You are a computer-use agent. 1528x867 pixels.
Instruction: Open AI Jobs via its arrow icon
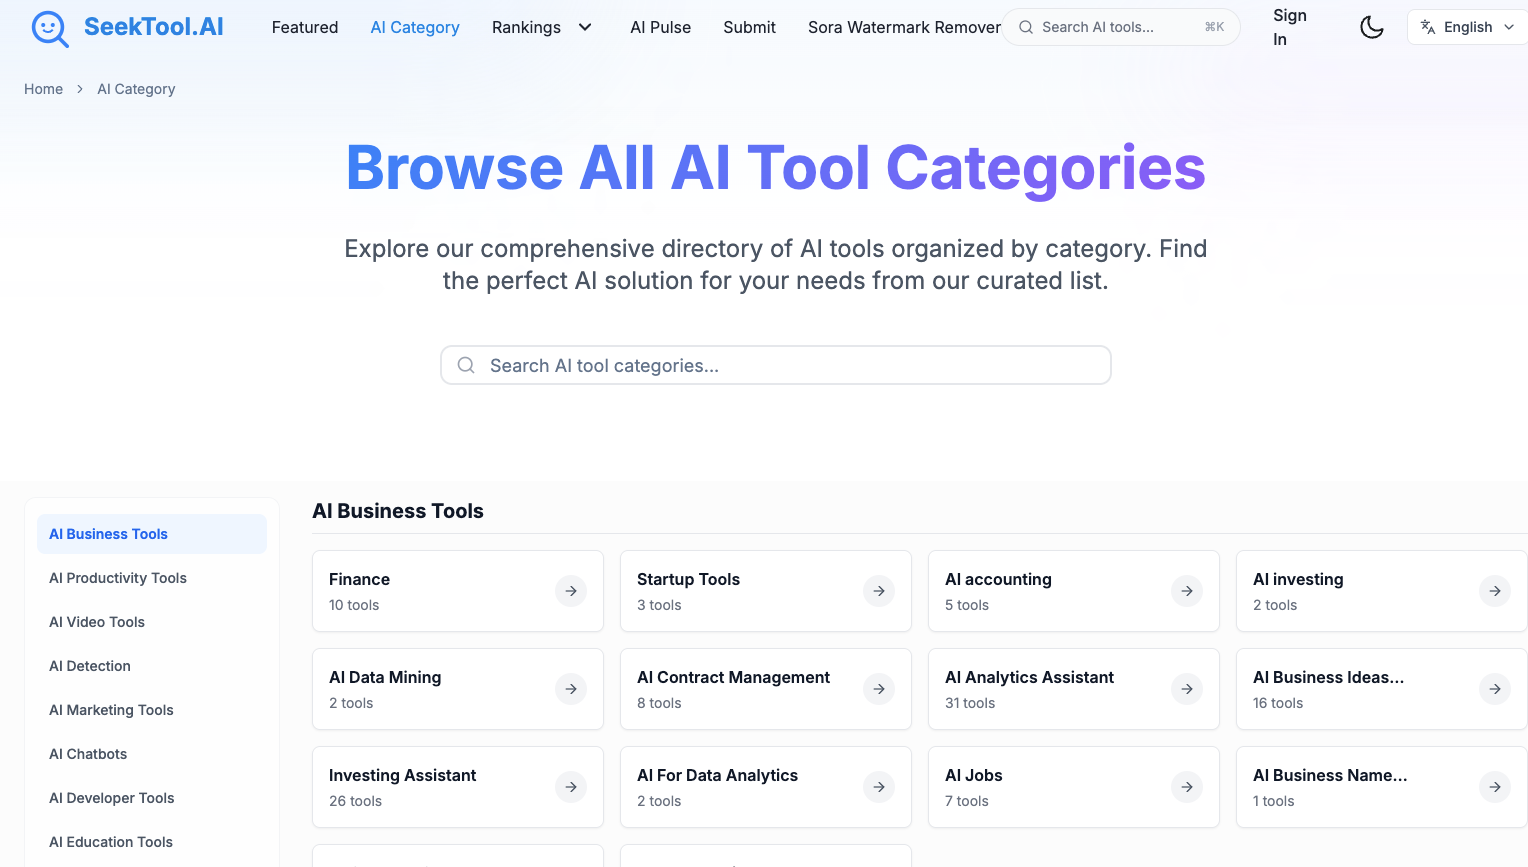click(1187, 787)
